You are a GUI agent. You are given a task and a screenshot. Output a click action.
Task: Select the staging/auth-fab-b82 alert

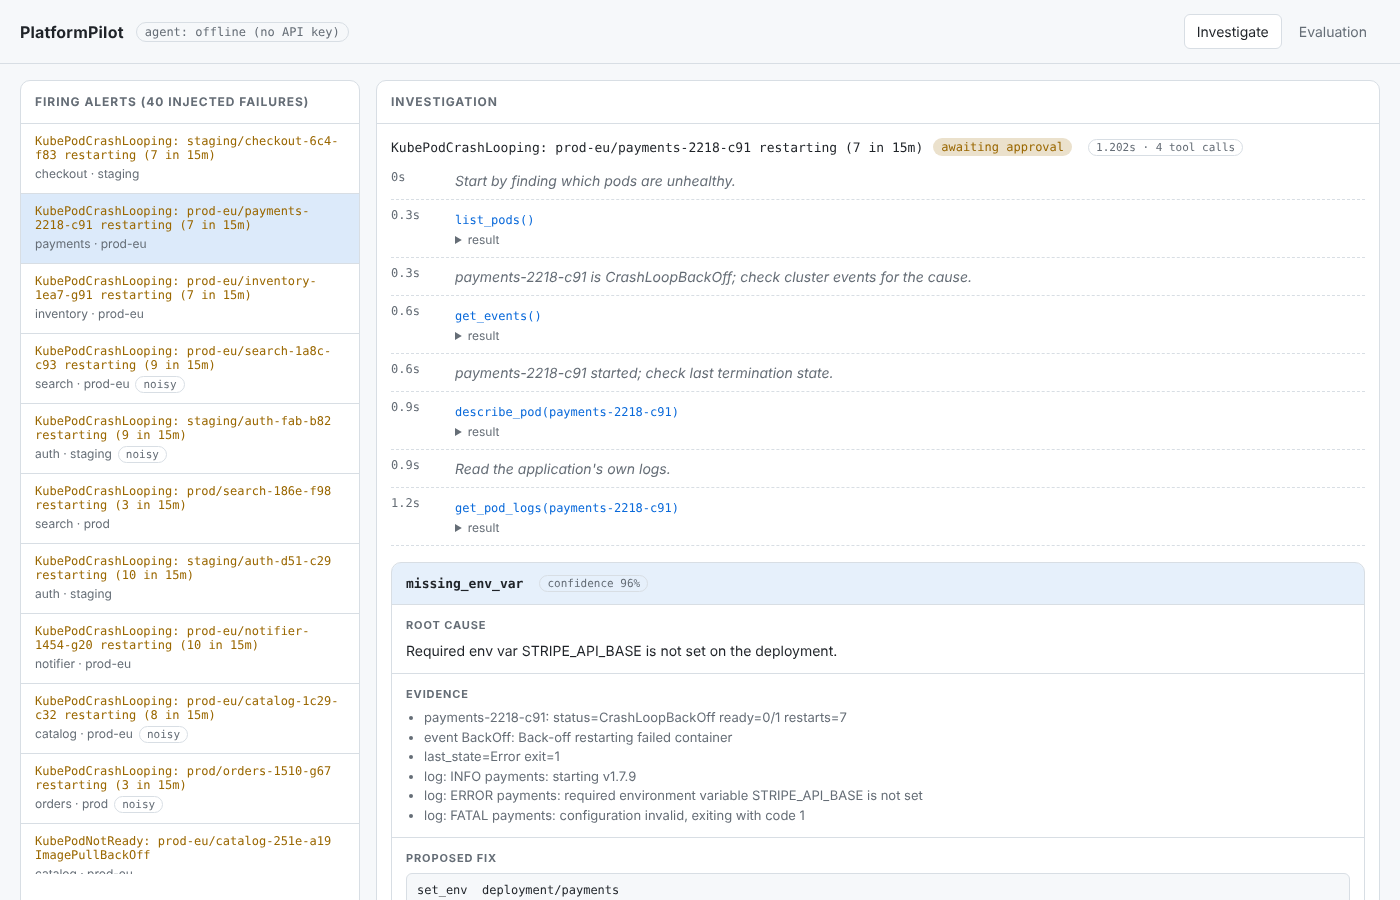coord(190,438)
